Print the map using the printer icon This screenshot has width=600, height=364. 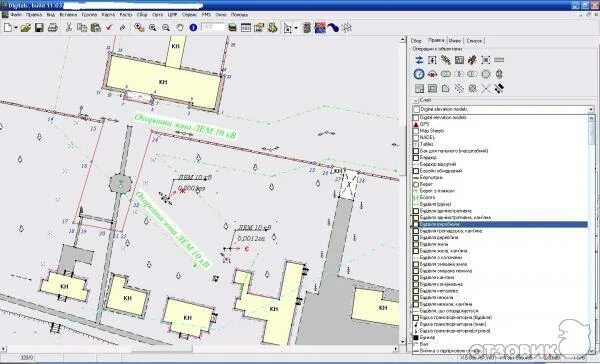52,28
